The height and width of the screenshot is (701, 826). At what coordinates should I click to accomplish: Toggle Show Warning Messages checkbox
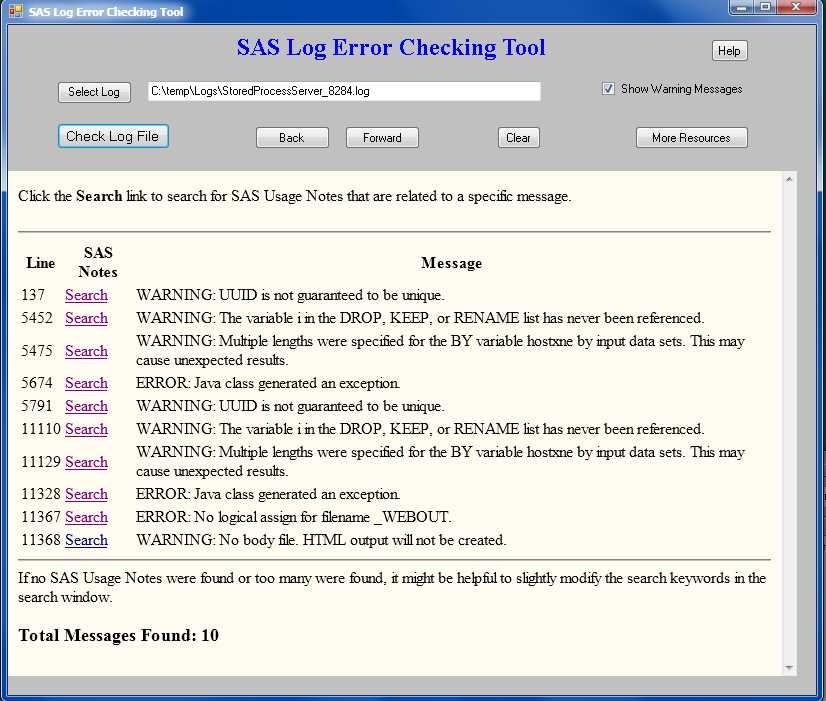click(608, 89)
